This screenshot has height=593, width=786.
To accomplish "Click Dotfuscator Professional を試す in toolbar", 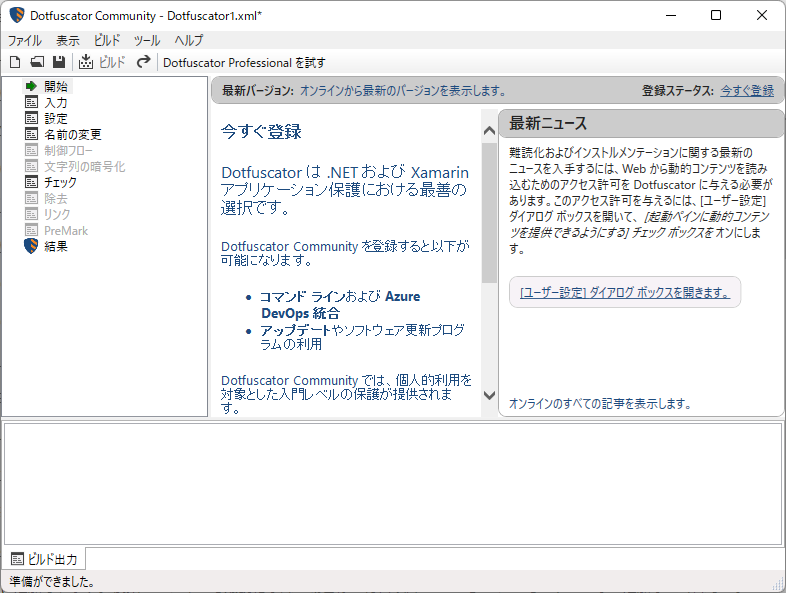I will (x=244, y=62).
